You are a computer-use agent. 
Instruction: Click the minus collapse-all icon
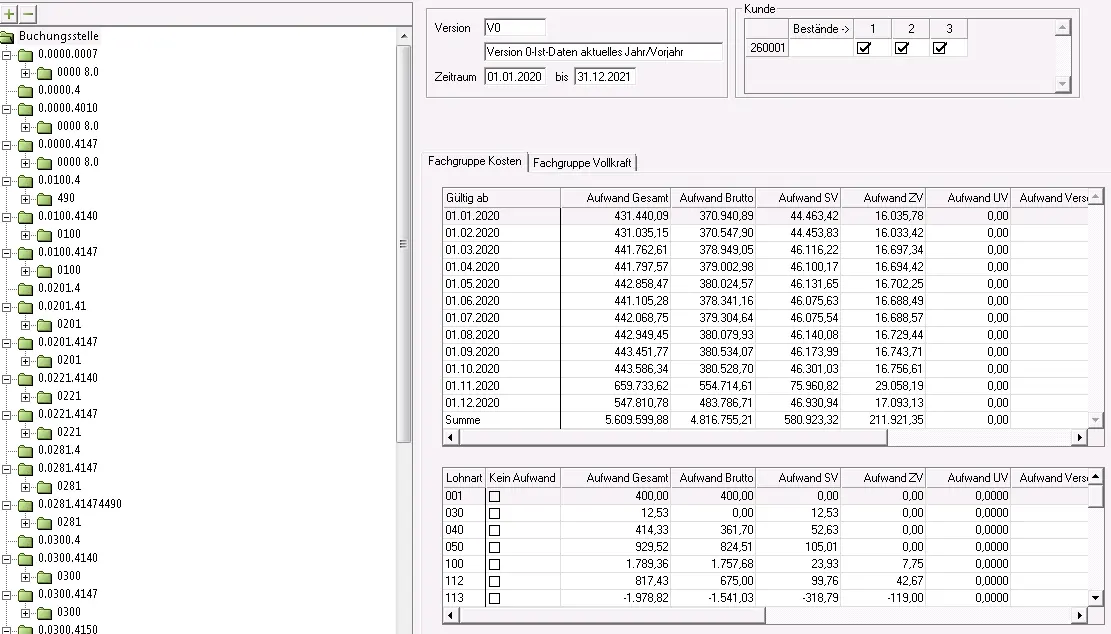click(28, 14)
